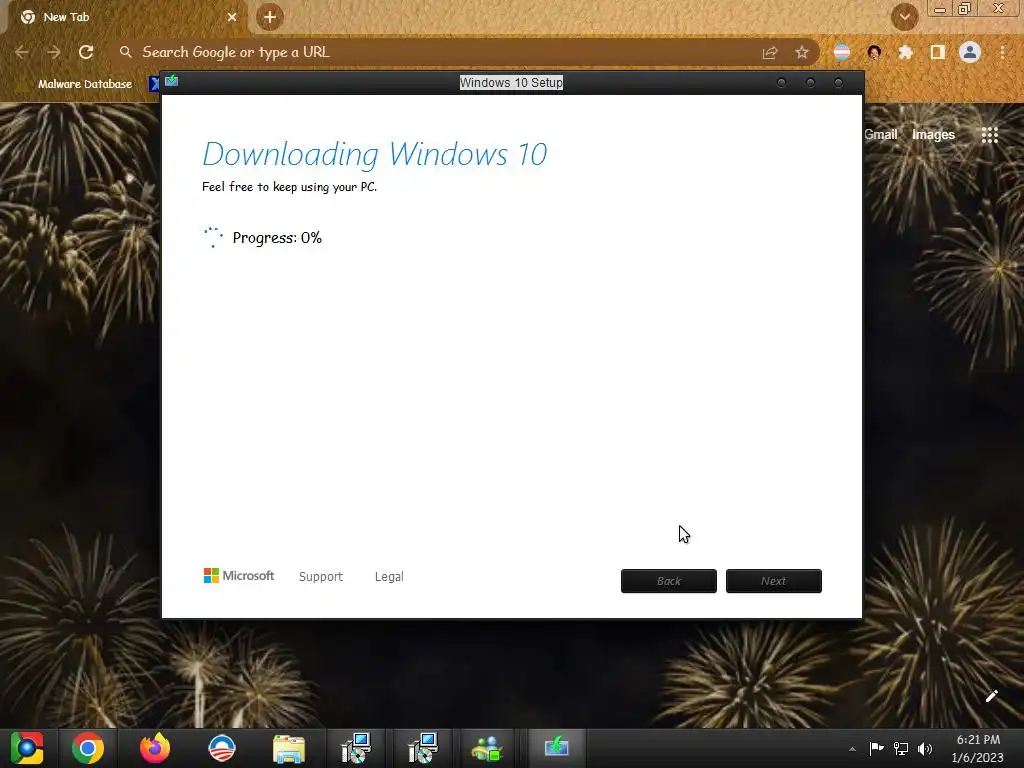Launch Firefox from the taskbar
The width and height of the screenshot is (1024, 768).
(155, 748)
